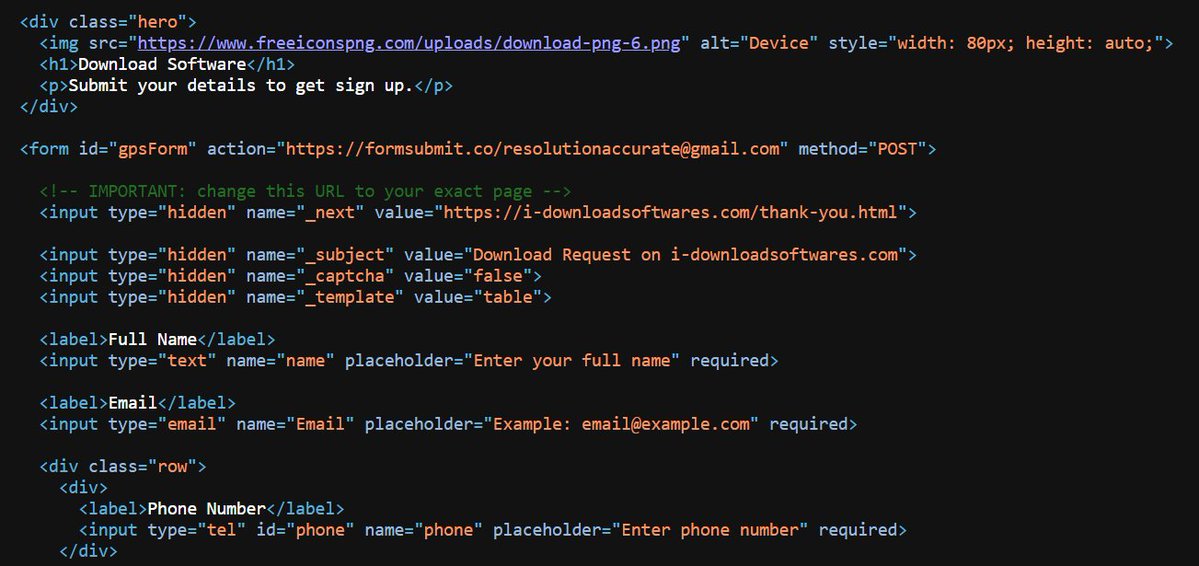Click the "_subject" name value
Screen dimensions: 1199x566
coord(345,255)
